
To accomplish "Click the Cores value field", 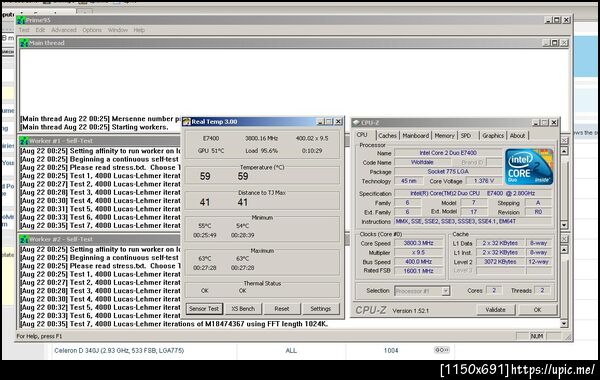I will coord(494,290).
